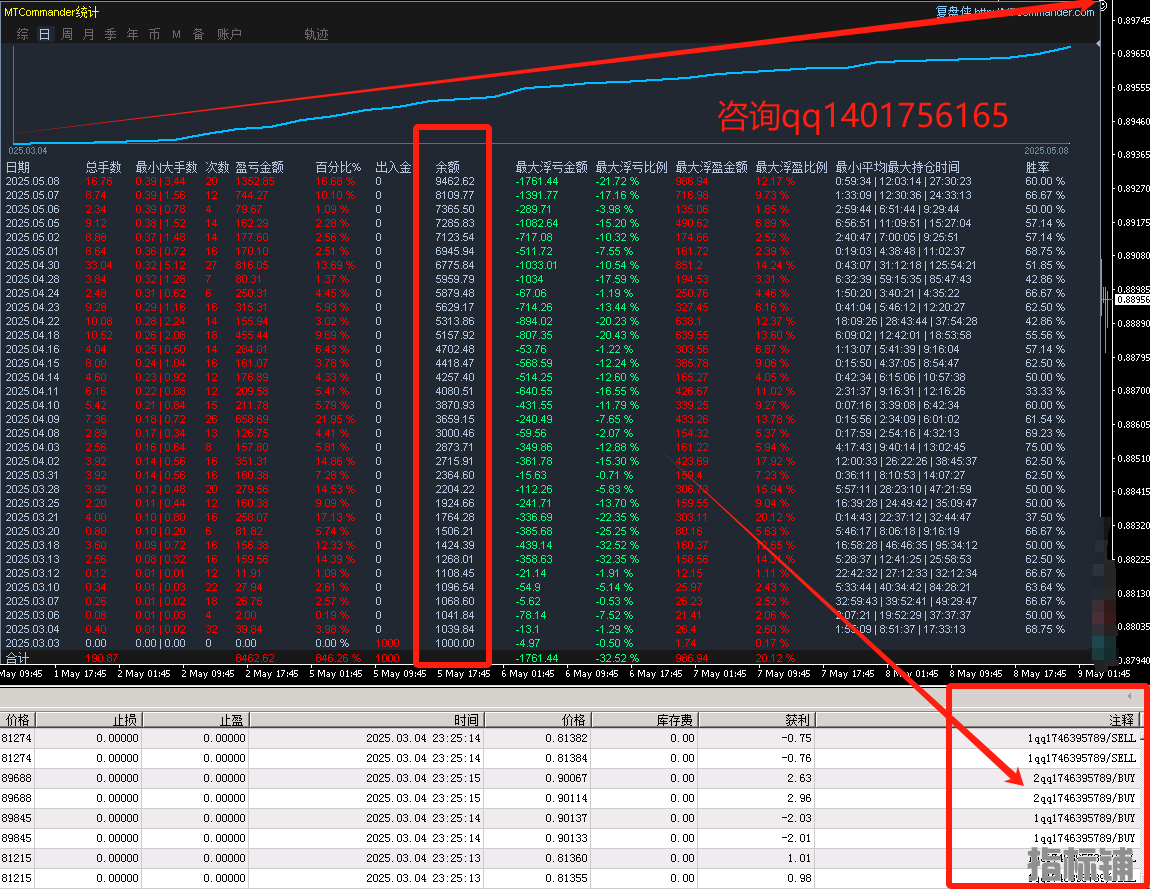Click the small triangle marker beside the price scale
This screenshot has width=1150, height=889.
1098,44
